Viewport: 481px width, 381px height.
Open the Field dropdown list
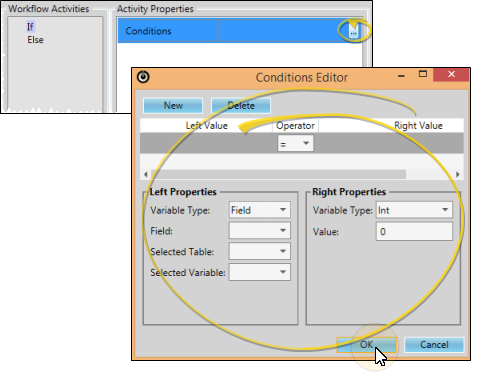pyautogui.click(x=260, y=230)
